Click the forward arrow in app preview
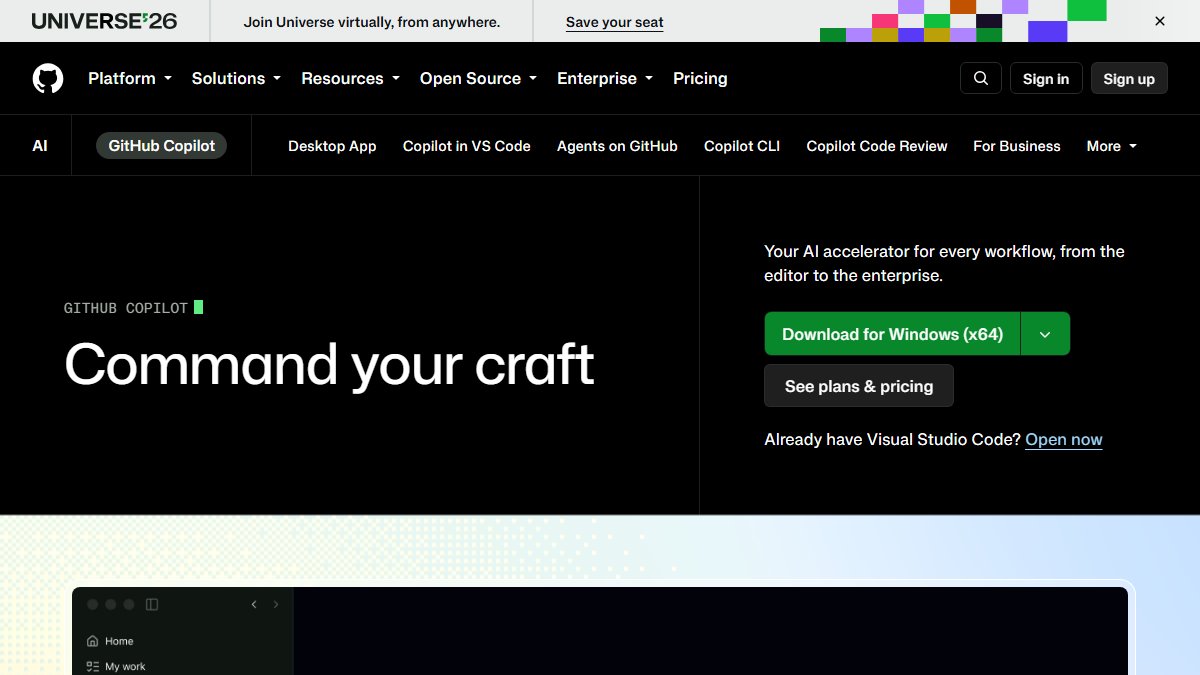Viewport: 1200px width, 675px height. (276, 604)
